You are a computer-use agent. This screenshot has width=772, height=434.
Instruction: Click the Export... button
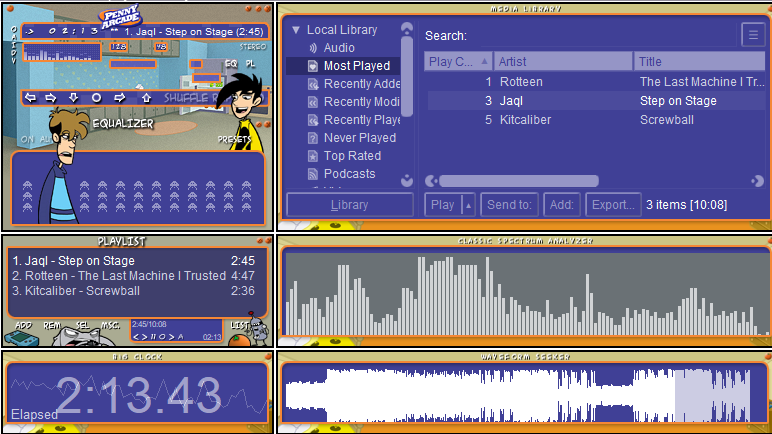[x=613, y=205]
